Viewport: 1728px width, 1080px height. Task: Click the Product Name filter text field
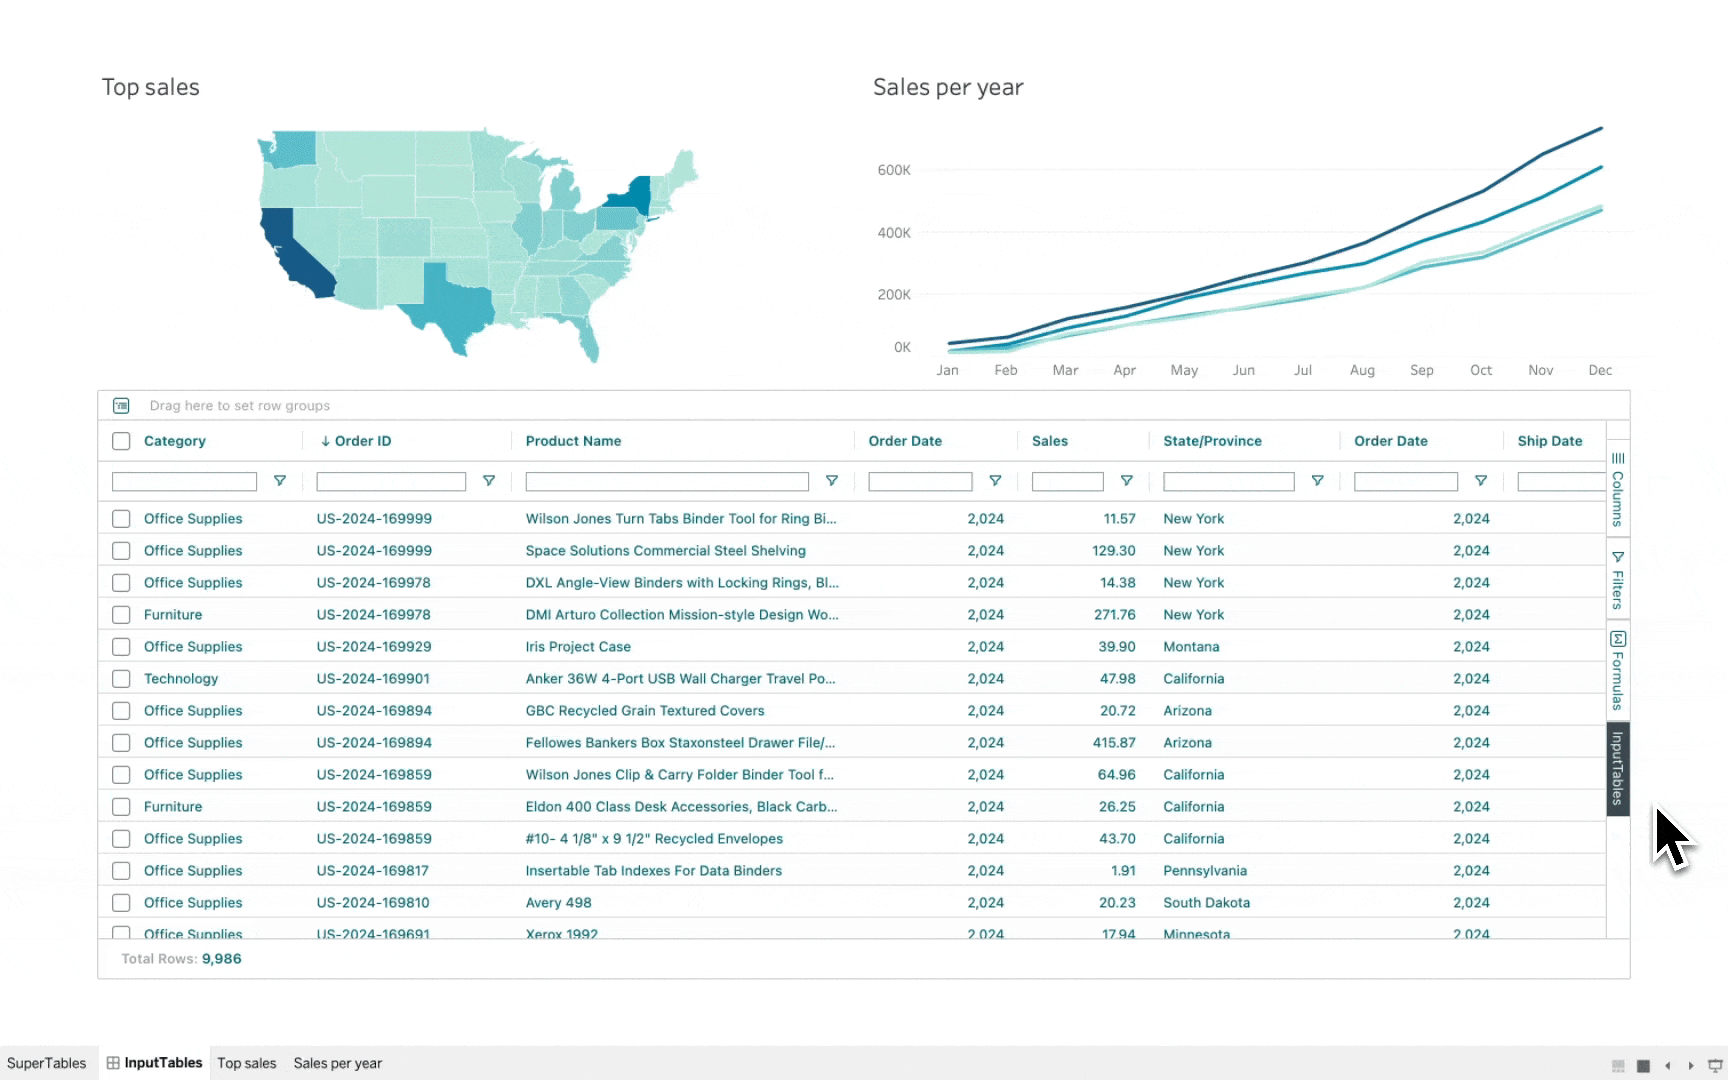pos(666,482)
